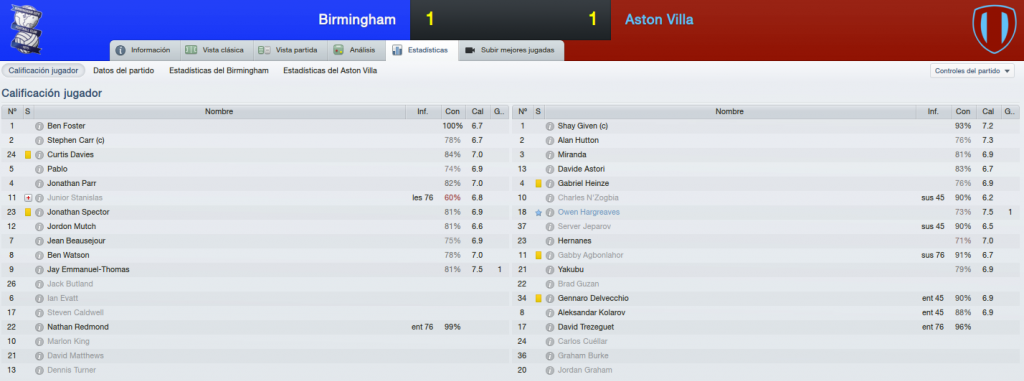Open Jay Emmanuel-Thomas player link

coord(88,270)
